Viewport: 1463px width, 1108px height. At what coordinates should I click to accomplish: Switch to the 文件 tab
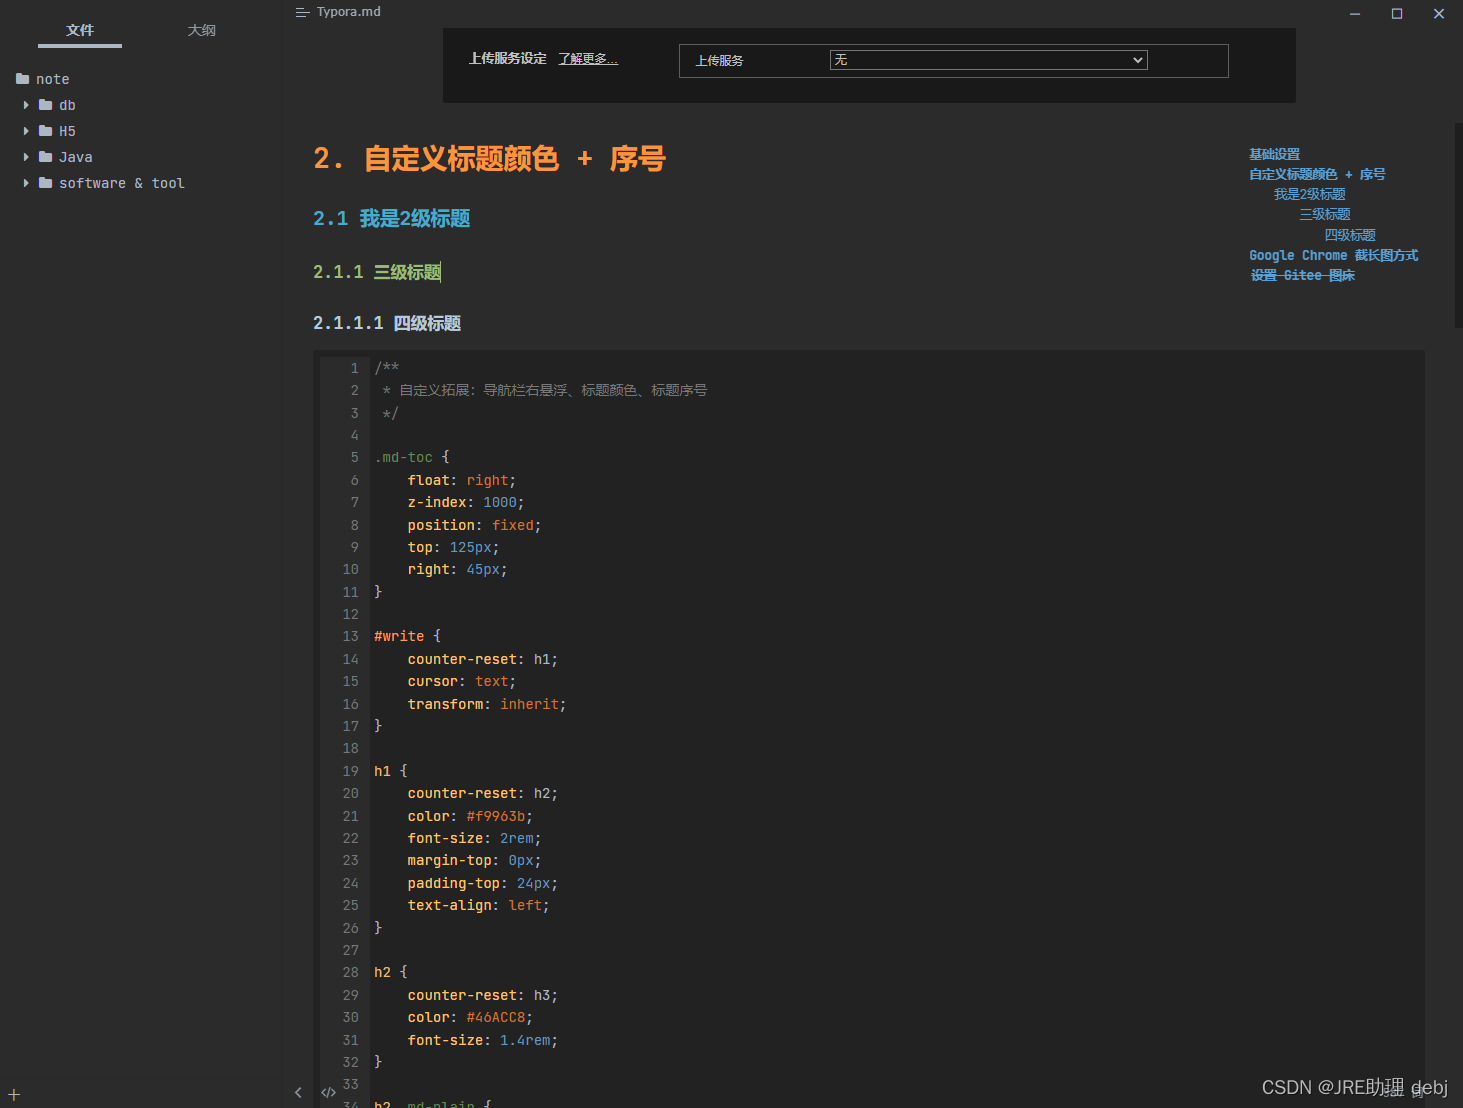click(x=80, y=30)
